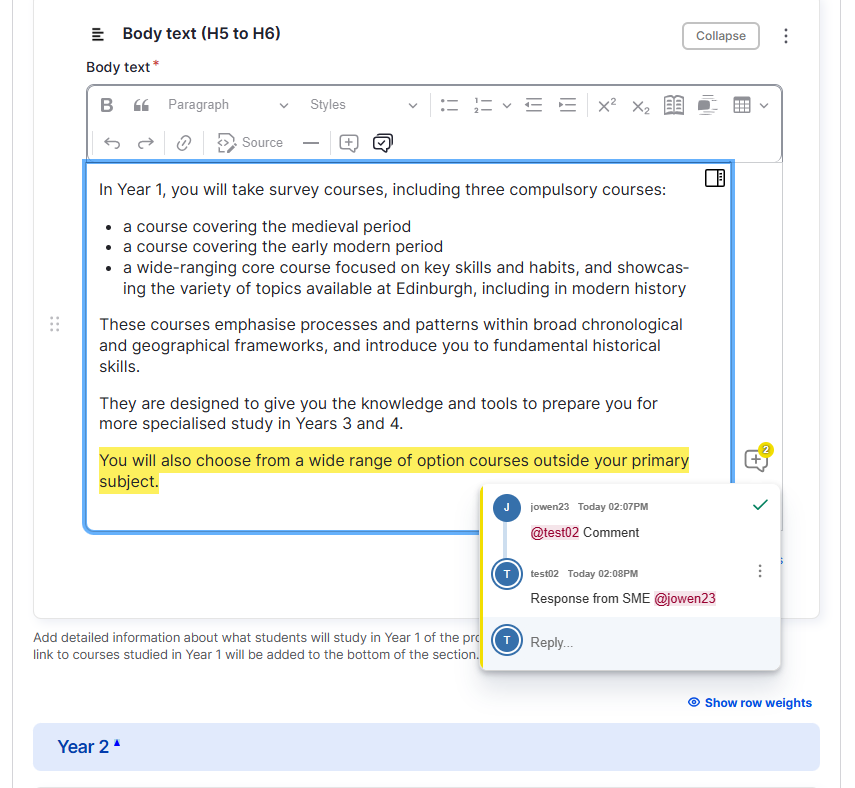The image size is (855, 788).
Task: Insert a link with the link icon
Action: (x=182, y=142)
